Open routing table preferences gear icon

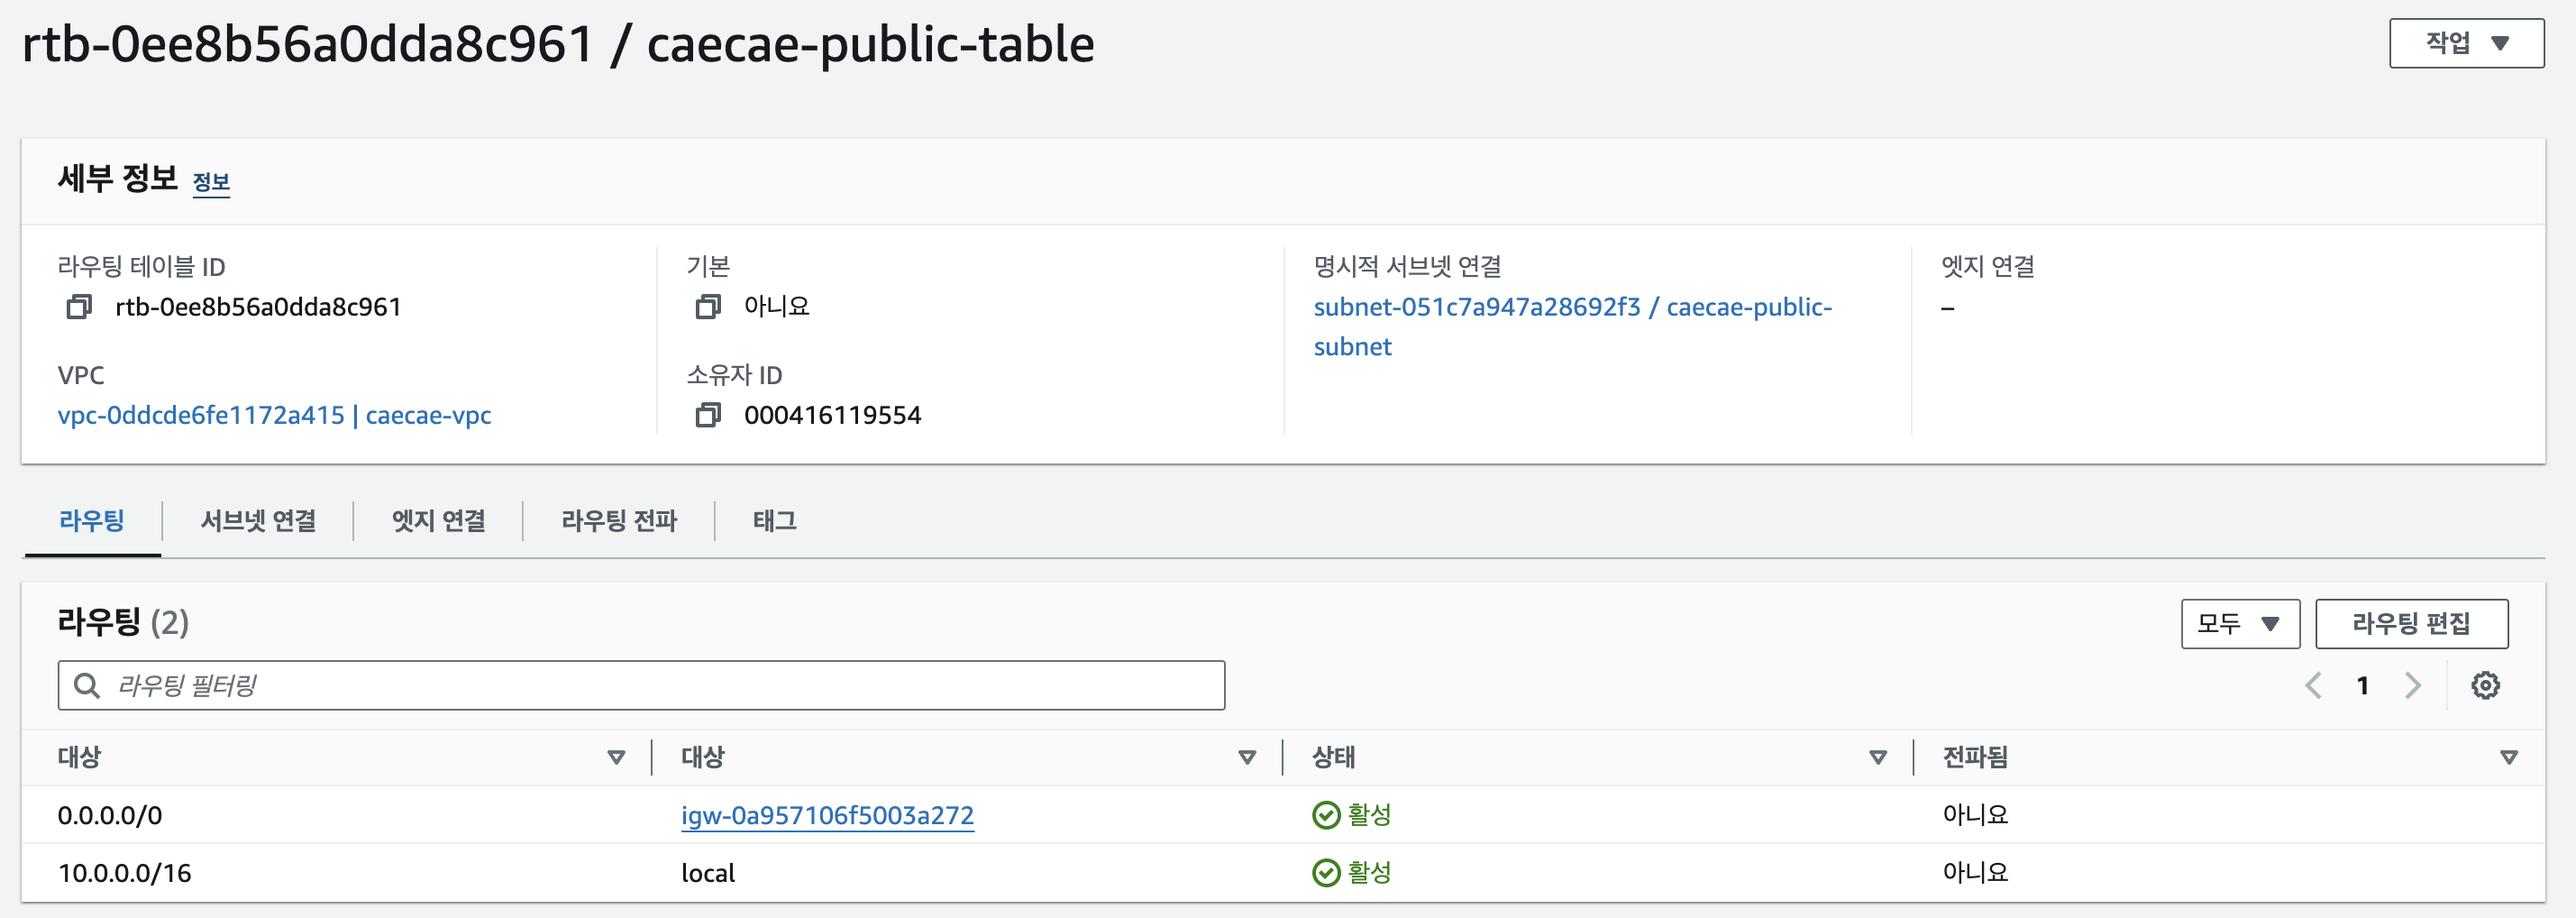2485,686
